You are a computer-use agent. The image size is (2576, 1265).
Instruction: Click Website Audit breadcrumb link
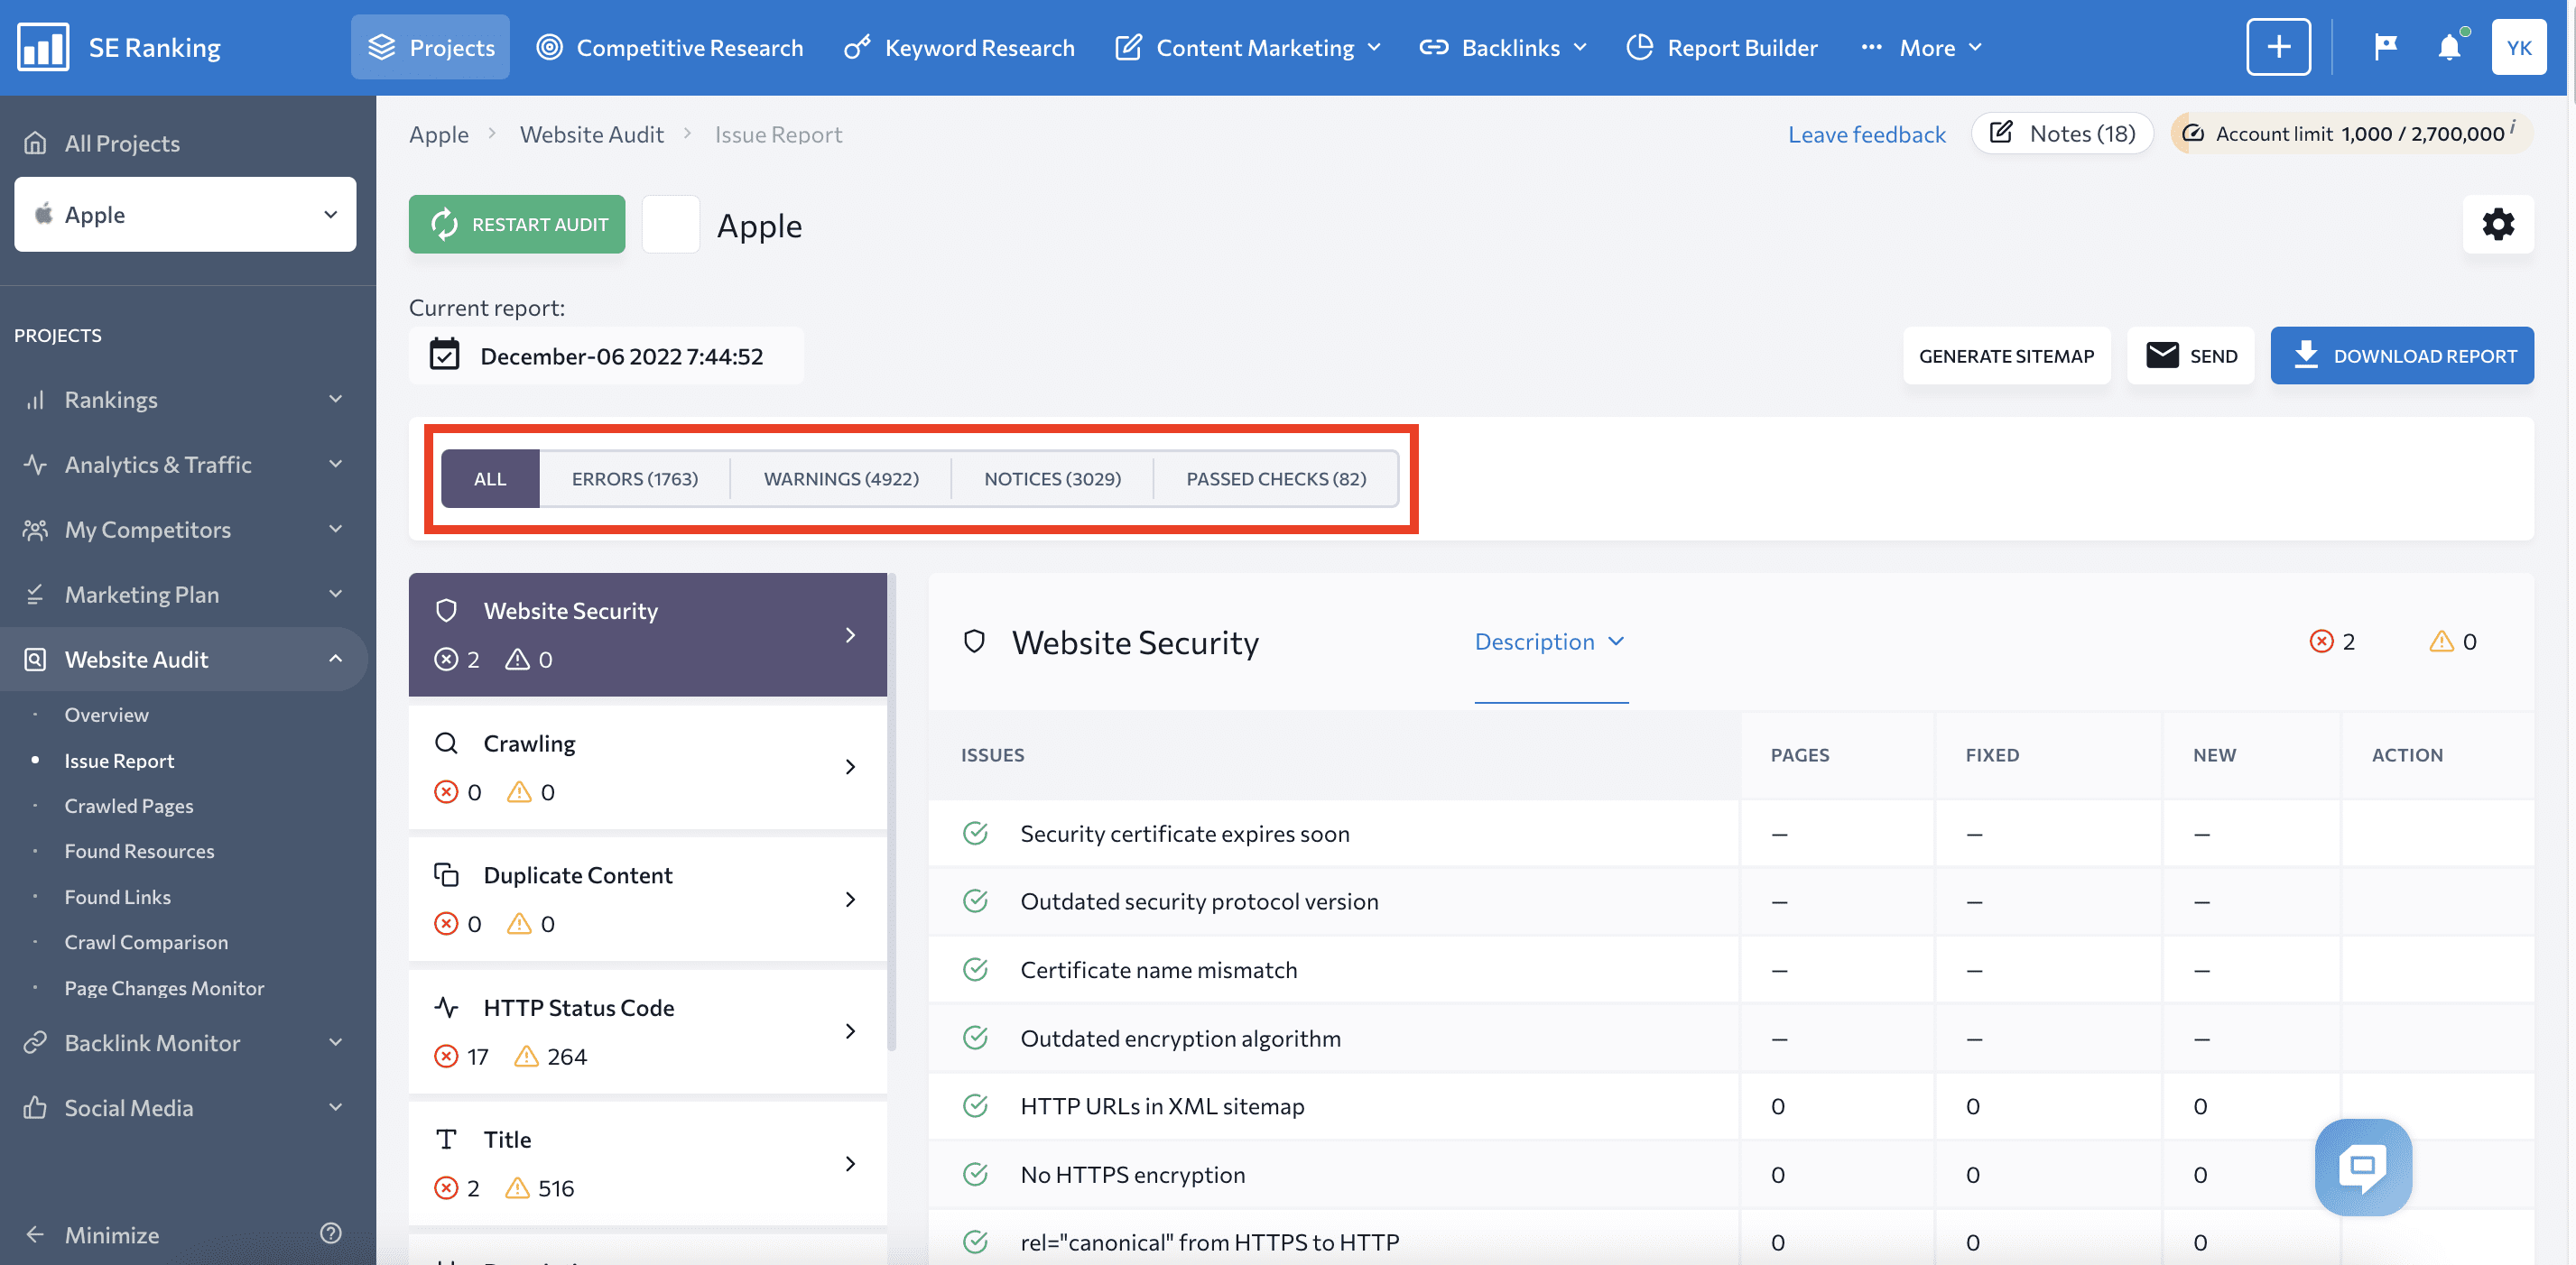[591, 134]
